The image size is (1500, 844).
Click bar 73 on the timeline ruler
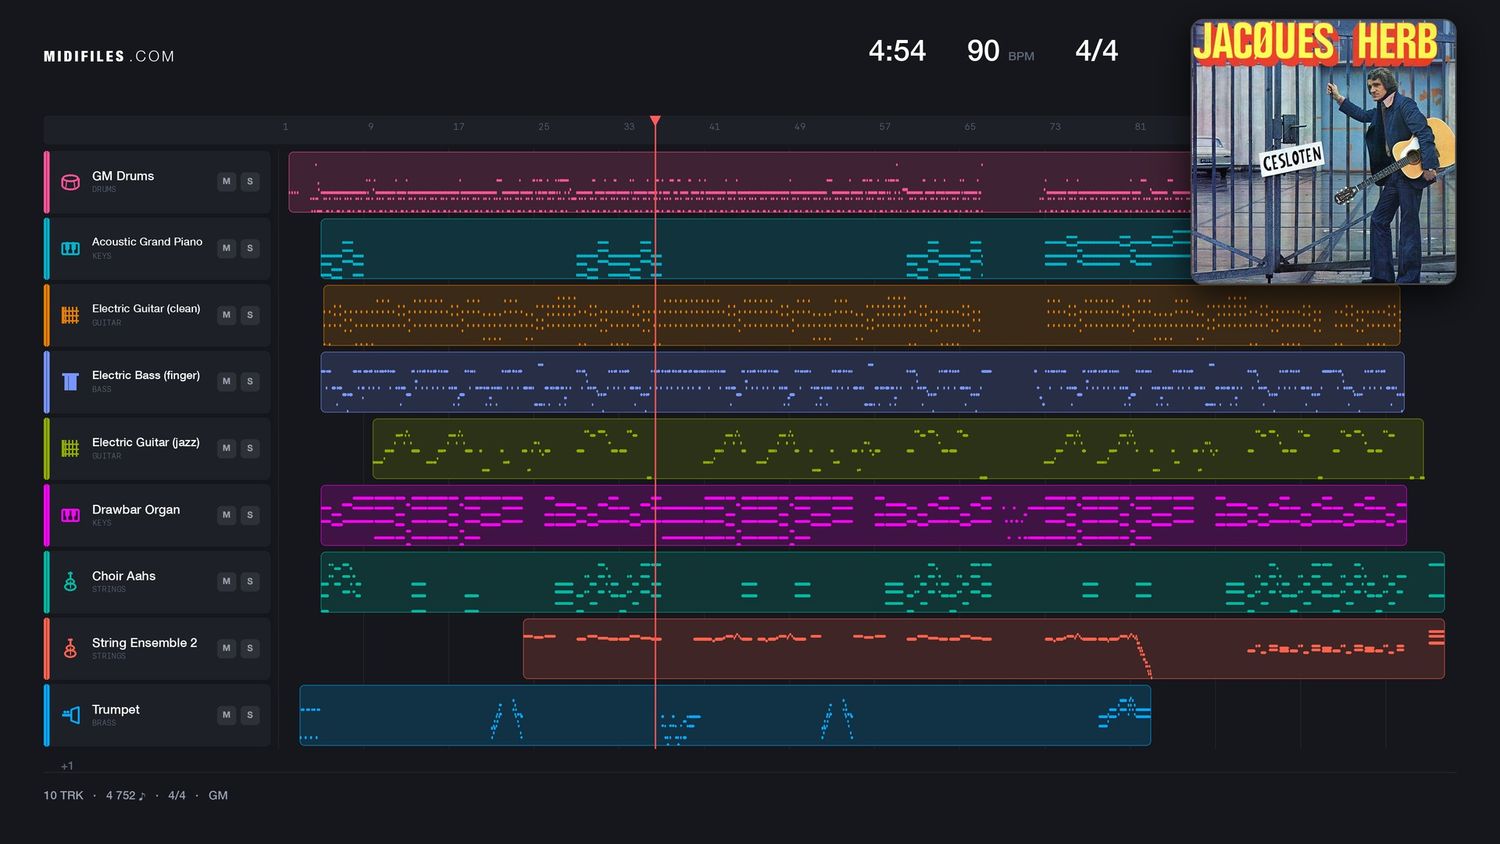tap(1055, 127)
